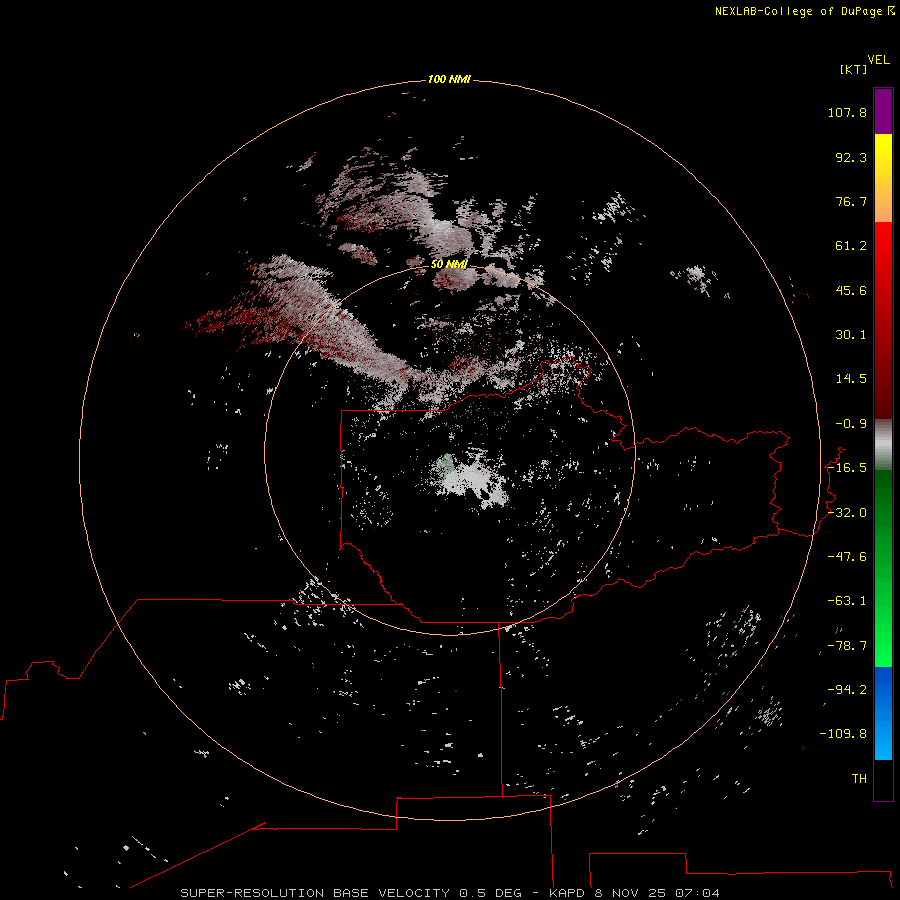900x900 pixels.
Task: Click the 8 NOV 25 date in the caption
Action: (x=631, y=893)
